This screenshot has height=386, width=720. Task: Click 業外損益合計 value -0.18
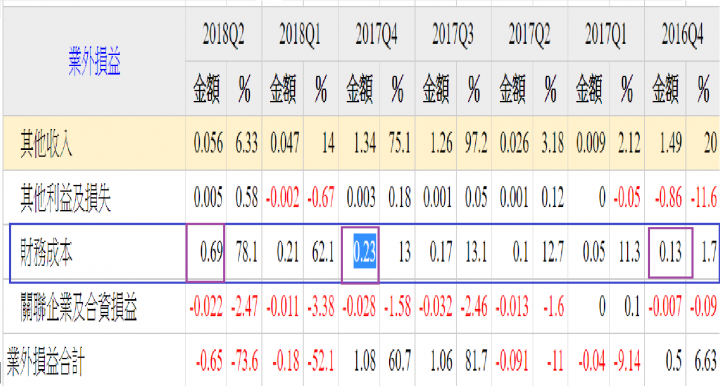pyautogui.click(x=286, y=361)
